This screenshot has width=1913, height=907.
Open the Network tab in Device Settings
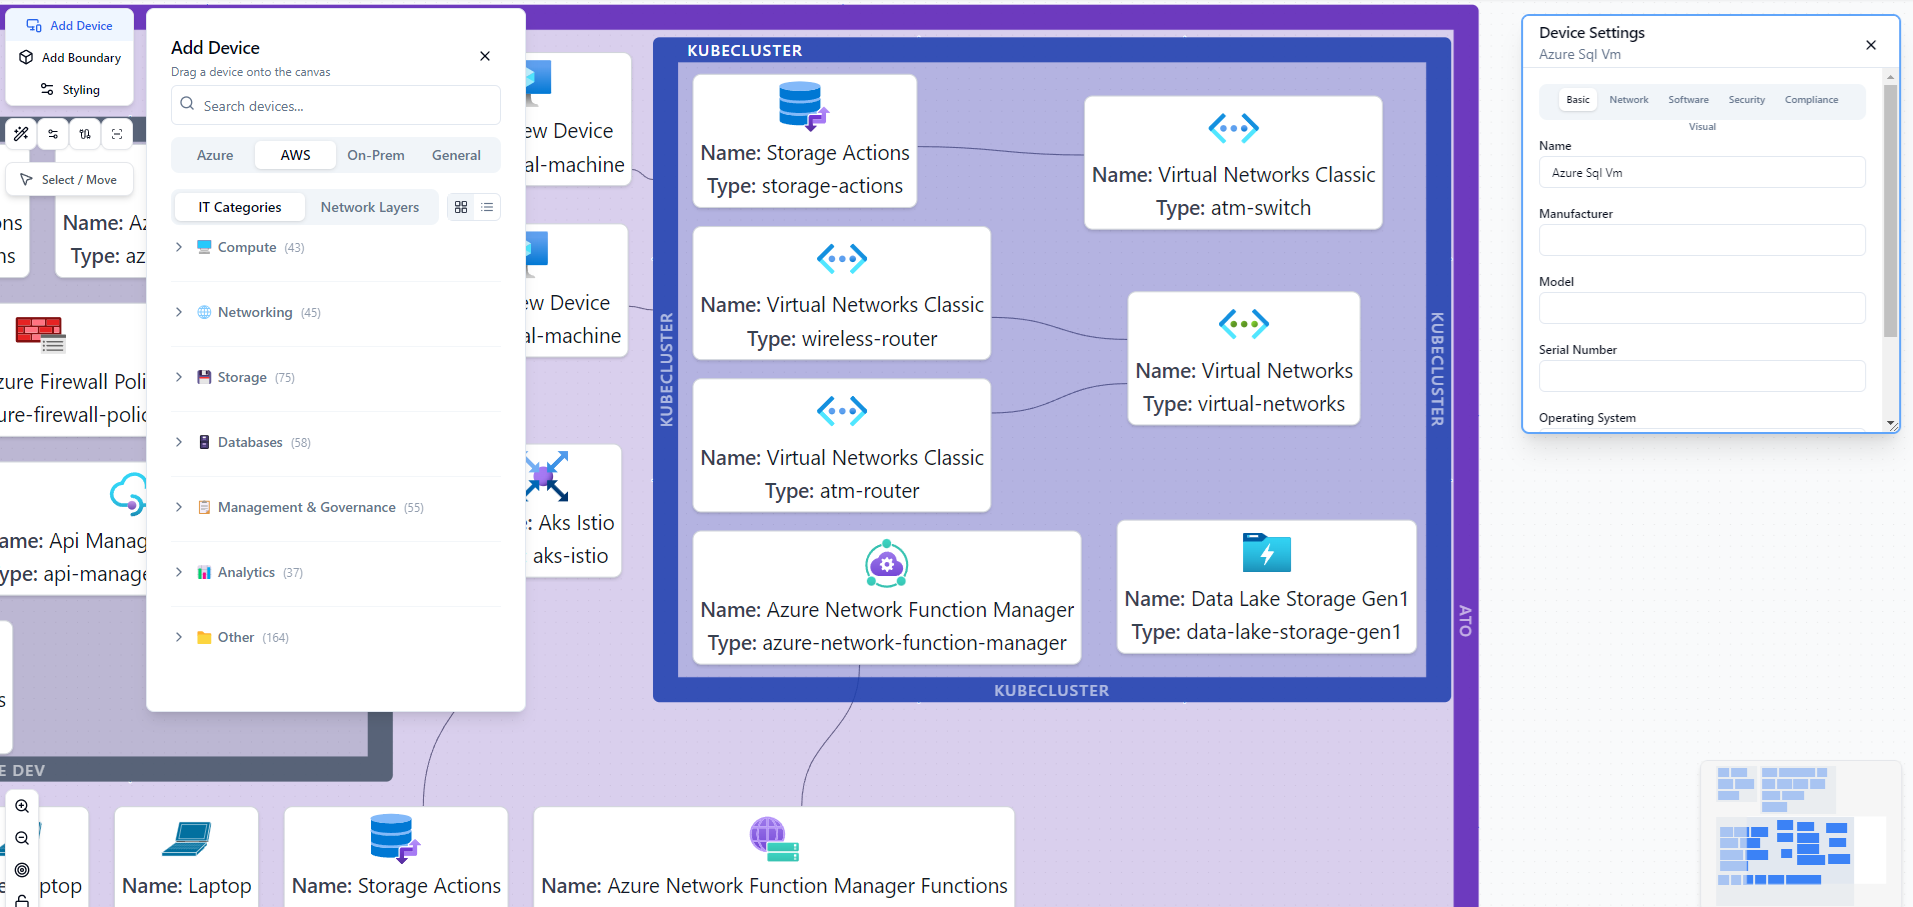pos(1629,100)
